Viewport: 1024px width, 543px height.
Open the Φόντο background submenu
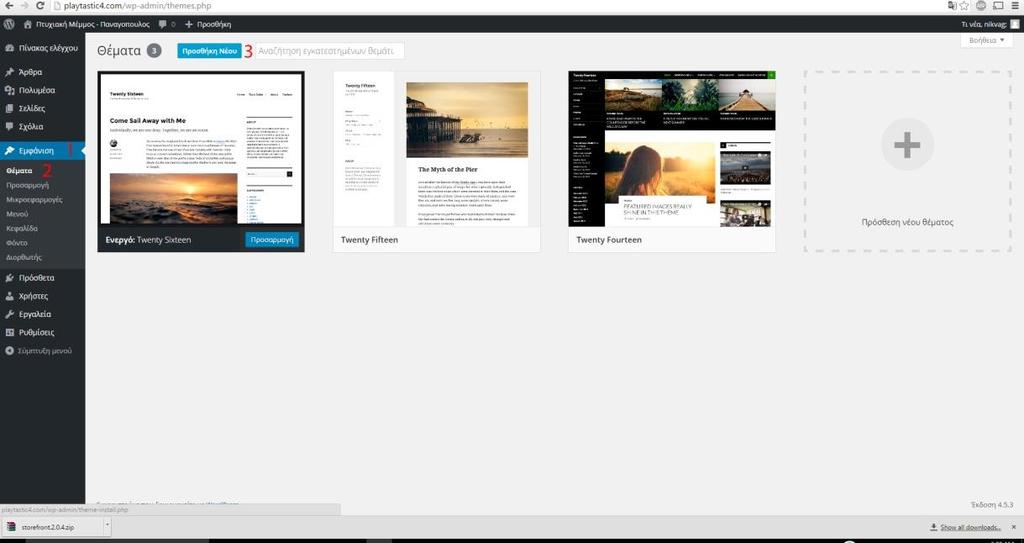(x=16, y=242)
